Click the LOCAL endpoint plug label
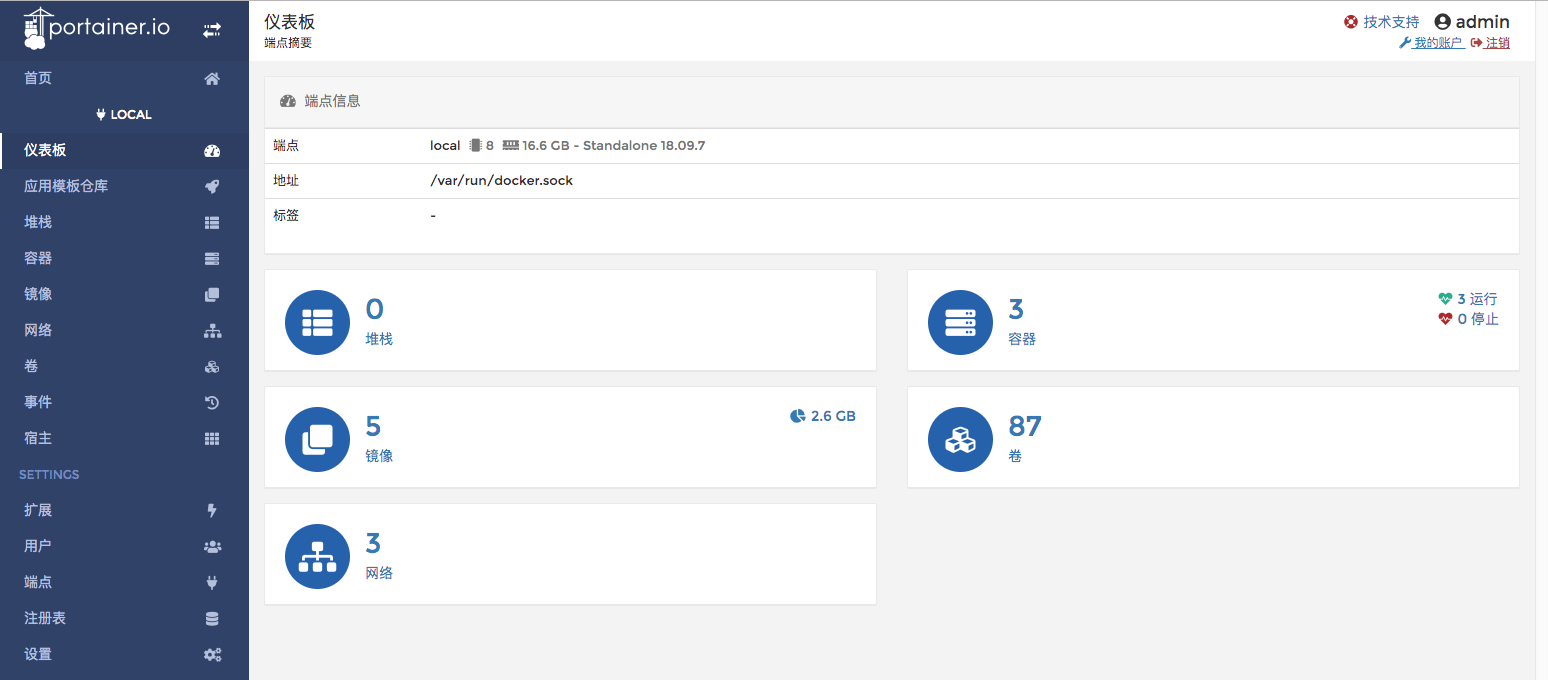The image size is (1548, 680). pyautogui.click(x=124, y=114)
